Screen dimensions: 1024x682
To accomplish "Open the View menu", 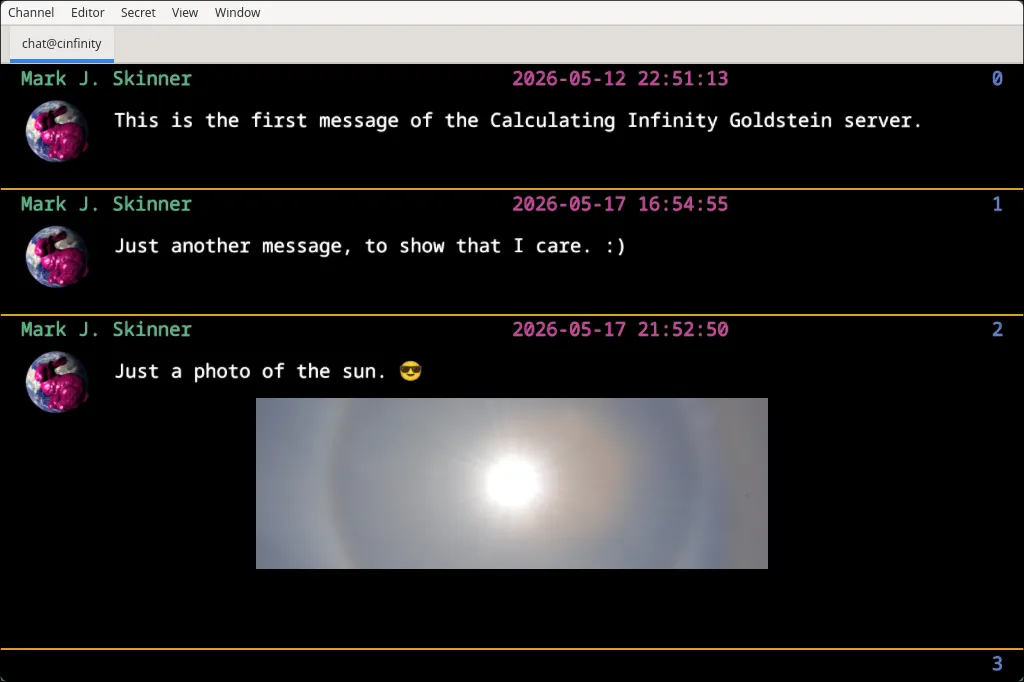I will [x=185, y=12].
